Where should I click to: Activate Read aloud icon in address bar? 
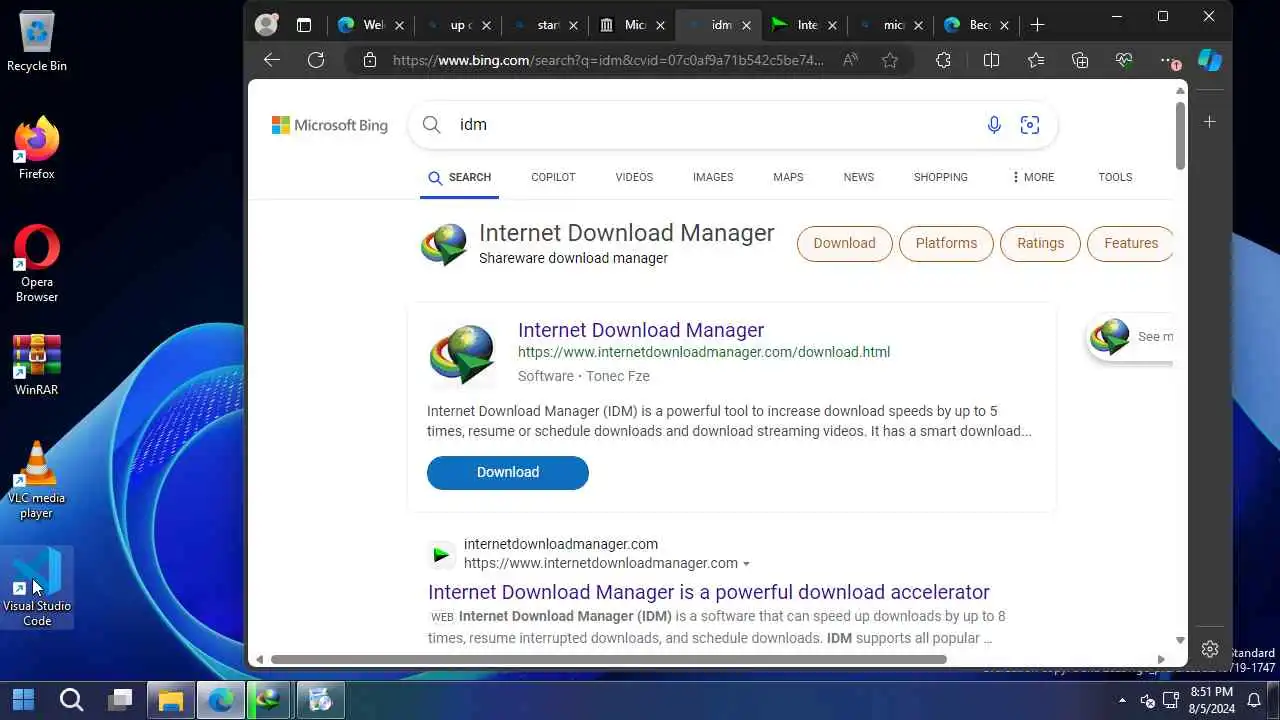(850, 60)
